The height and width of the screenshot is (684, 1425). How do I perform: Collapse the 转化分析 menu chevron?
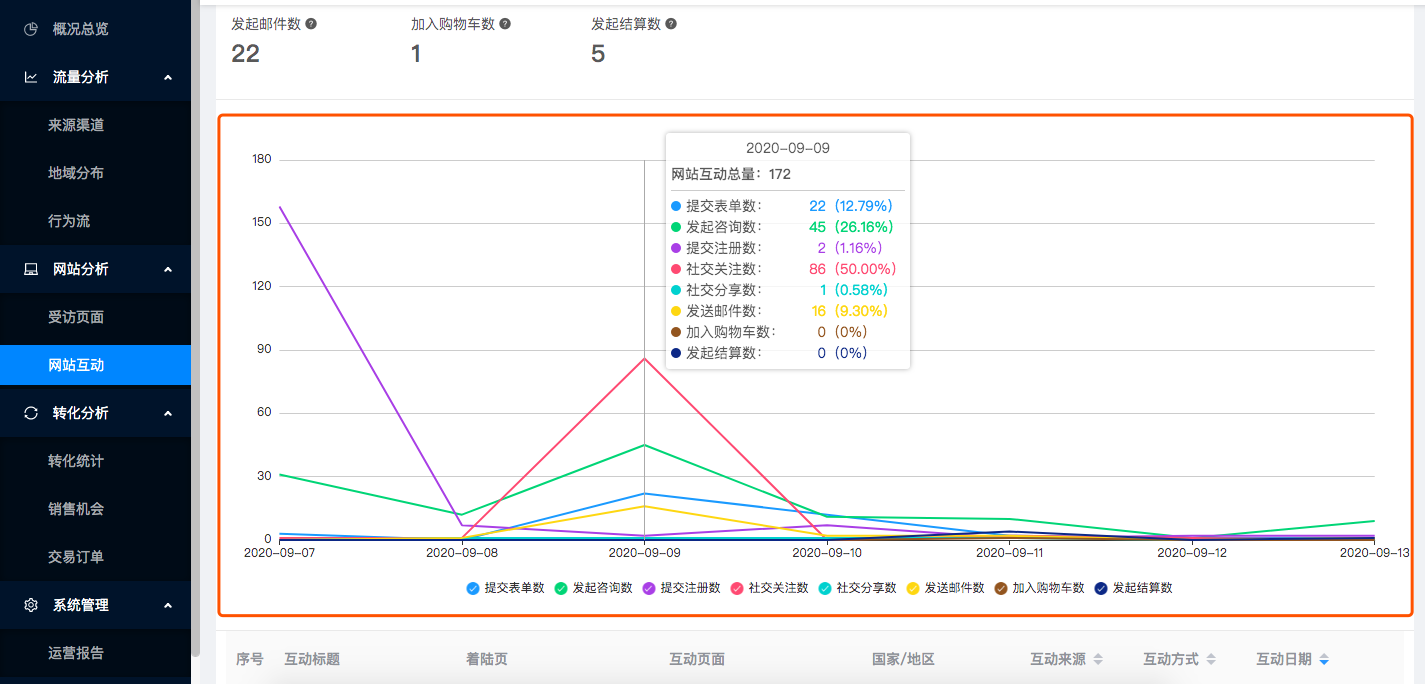pos(168,413)
